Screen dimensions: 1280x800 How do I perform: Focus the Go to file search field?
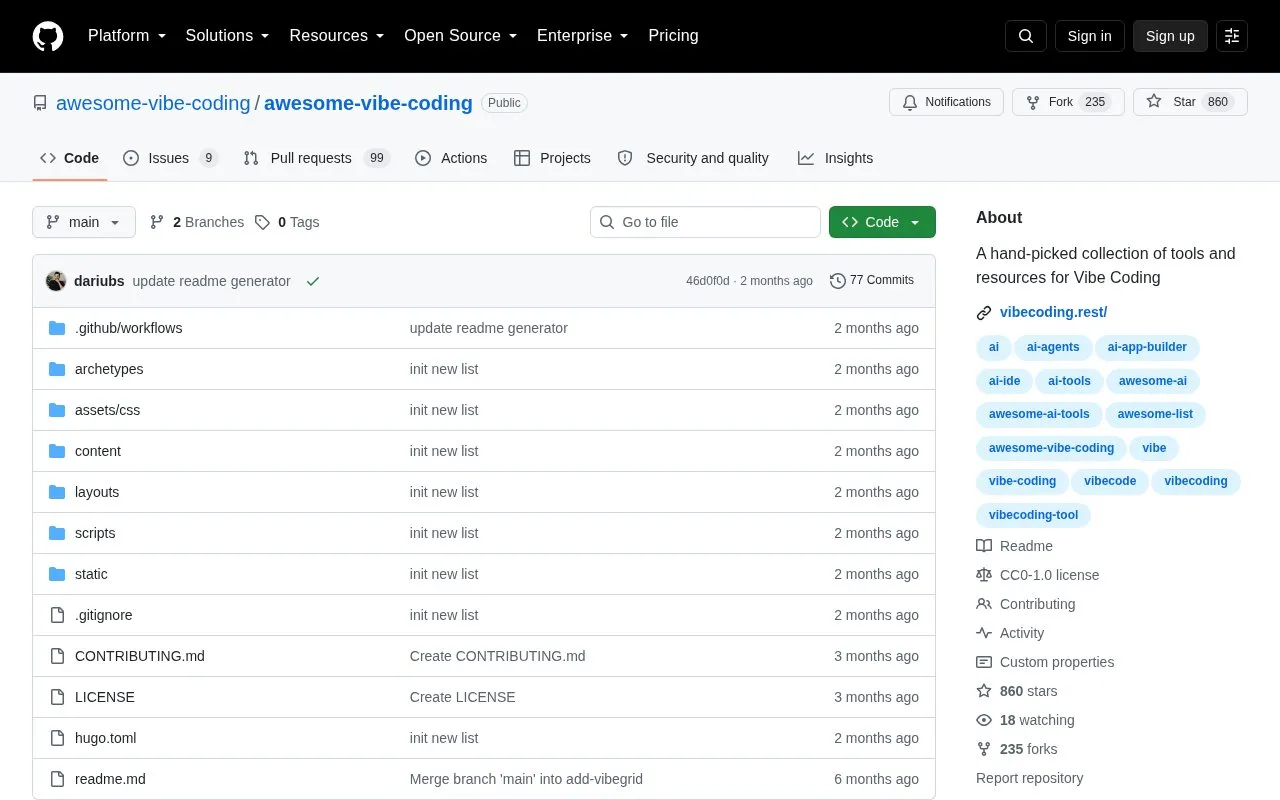click(x=705, y=222)
